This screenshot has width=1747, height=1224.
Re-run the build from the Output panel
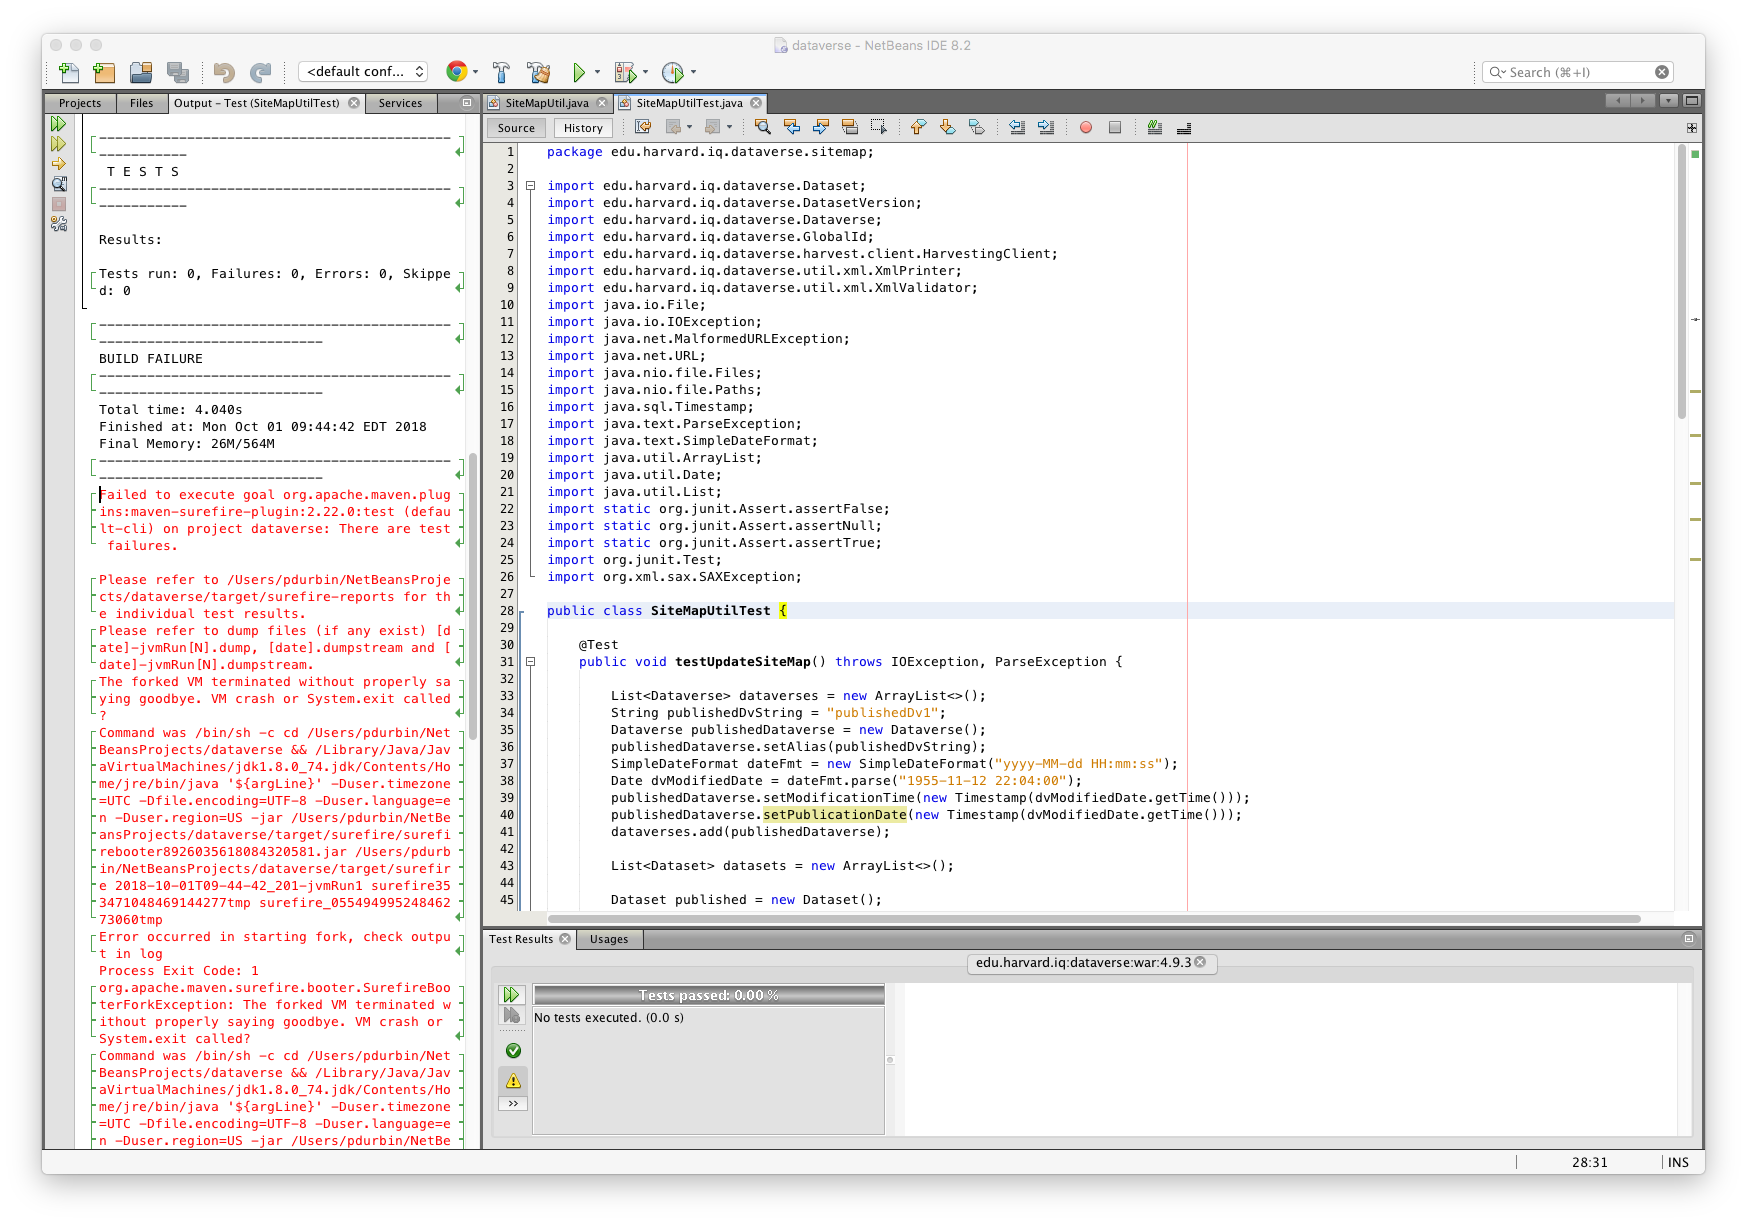click(x=58, y=124)
